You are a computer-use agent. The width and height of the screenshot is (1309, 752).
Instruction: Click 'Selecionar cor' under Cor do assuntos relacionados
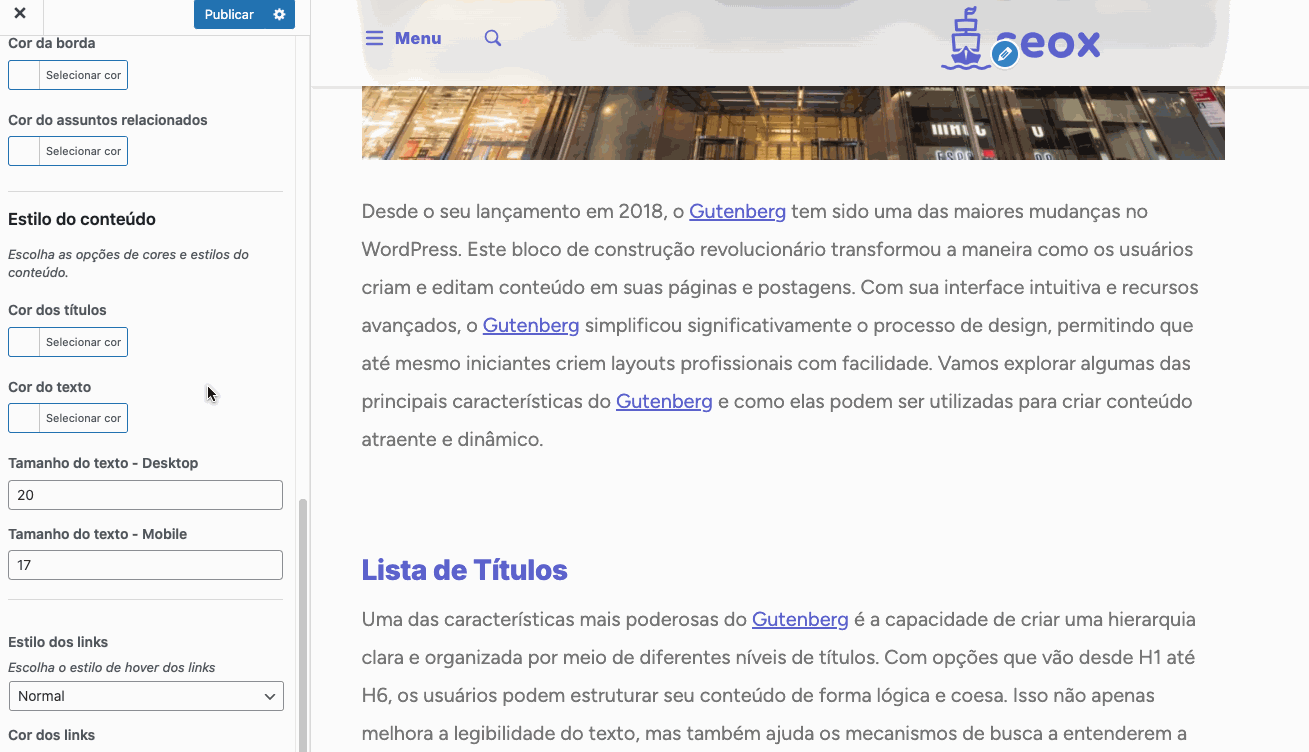pos(83,151)
